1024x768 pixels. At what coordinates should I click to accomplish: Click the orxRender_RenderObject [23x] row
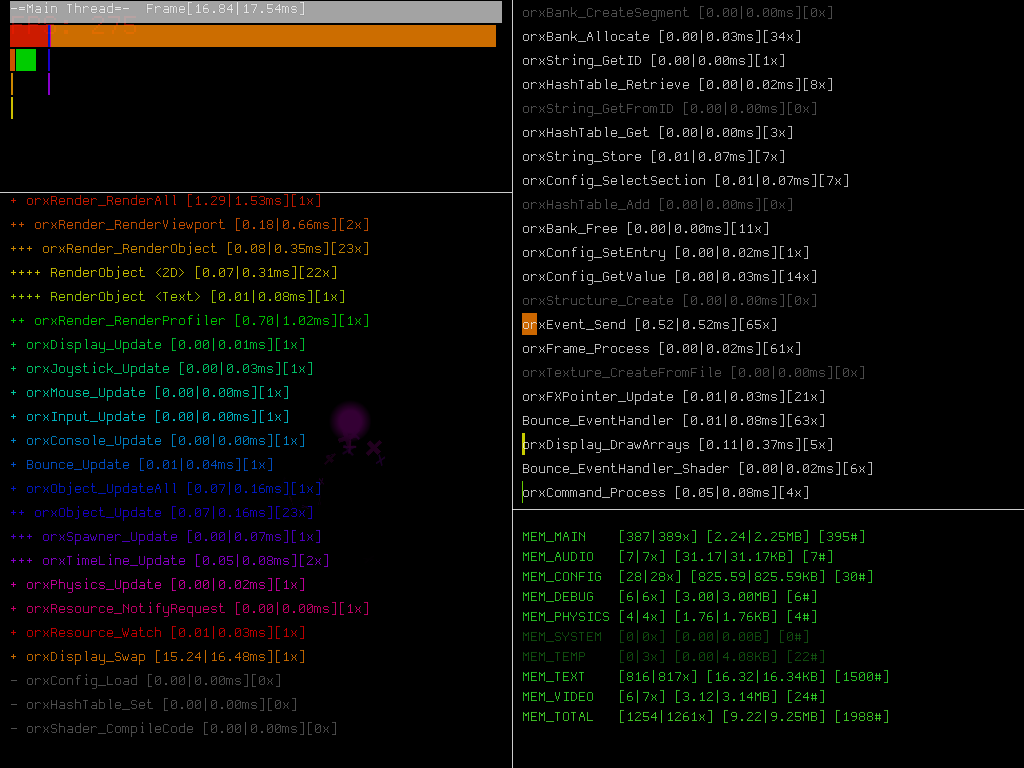pos(190,249)
